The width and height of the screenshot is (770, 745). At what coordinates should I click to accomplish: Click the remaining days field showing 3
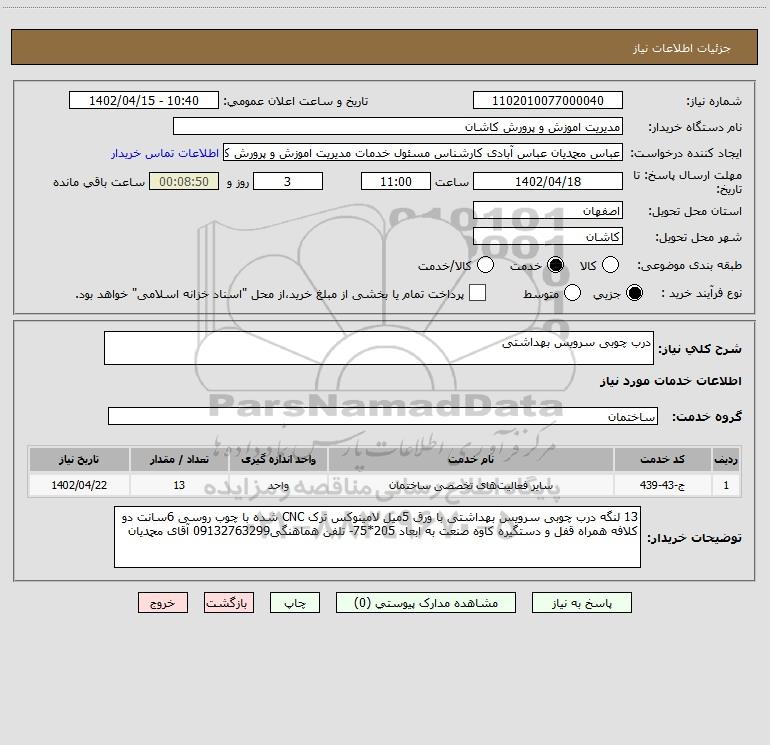click(288, 181)
